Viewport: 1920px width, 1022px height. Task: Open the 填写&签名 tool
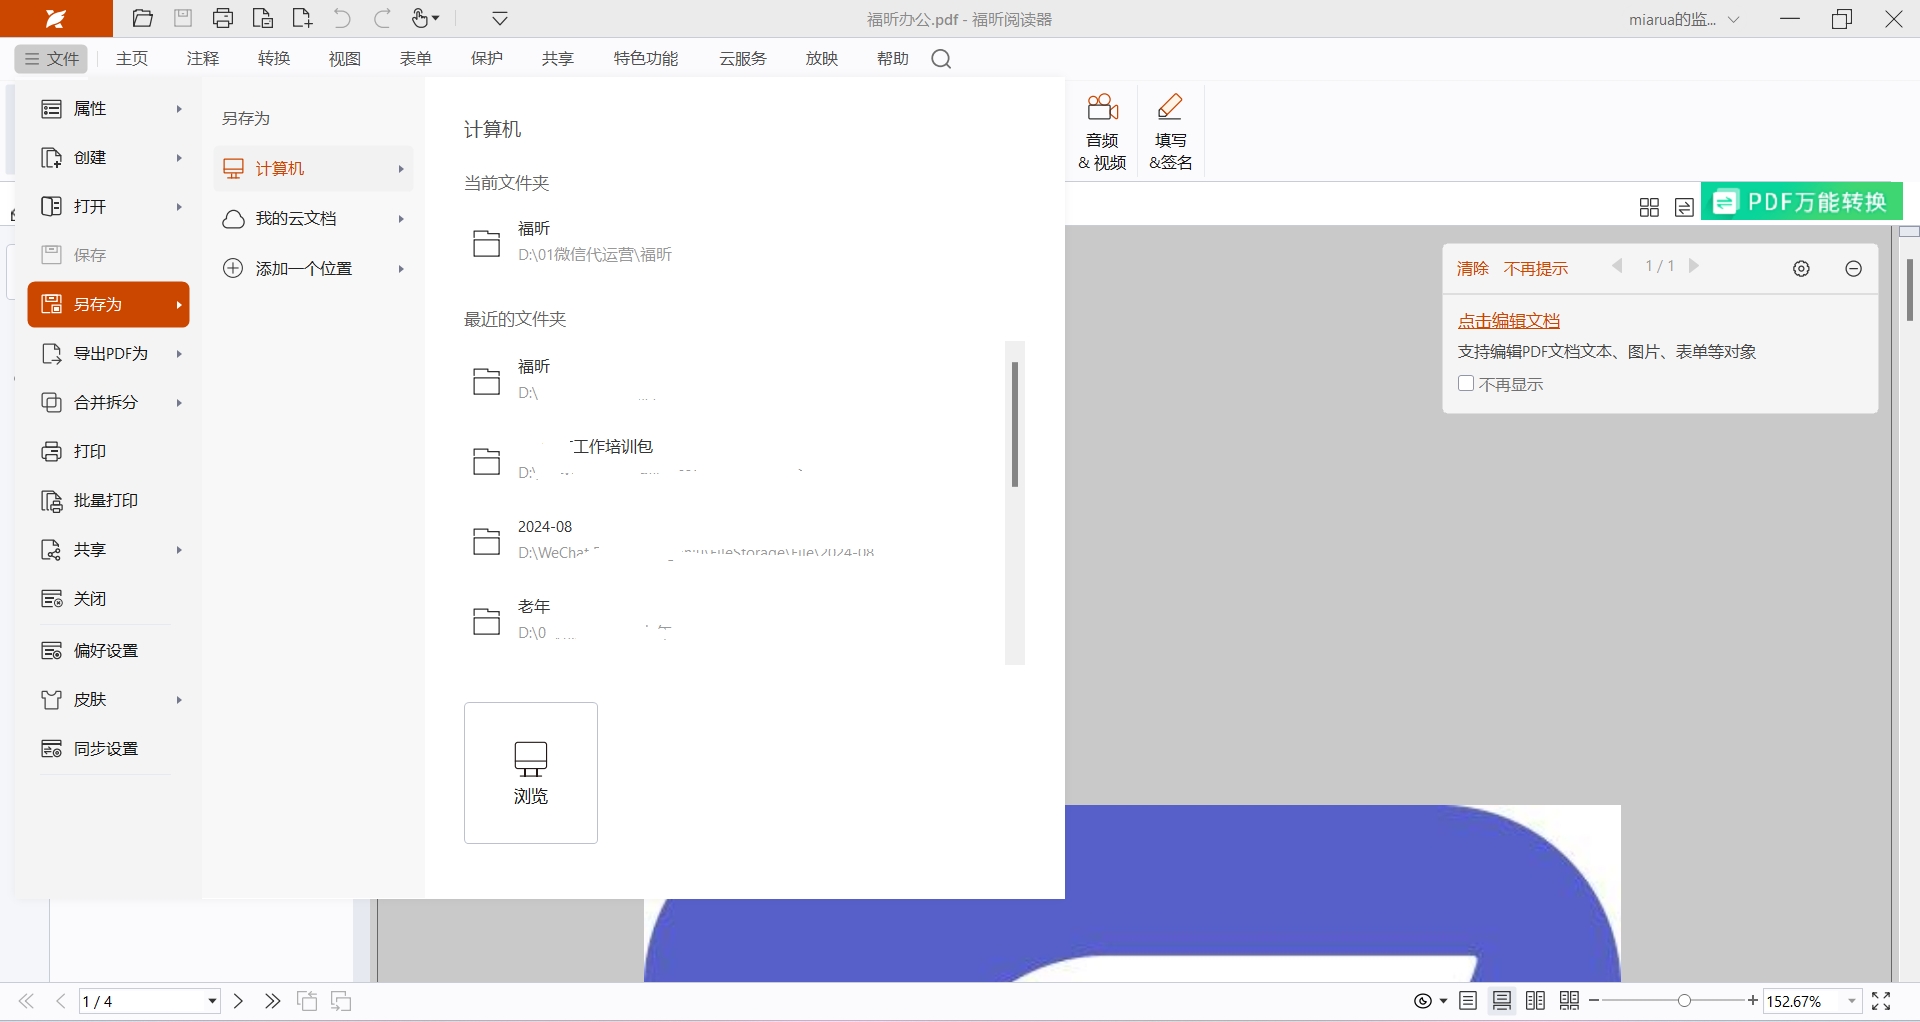(x=1170, y=132)
